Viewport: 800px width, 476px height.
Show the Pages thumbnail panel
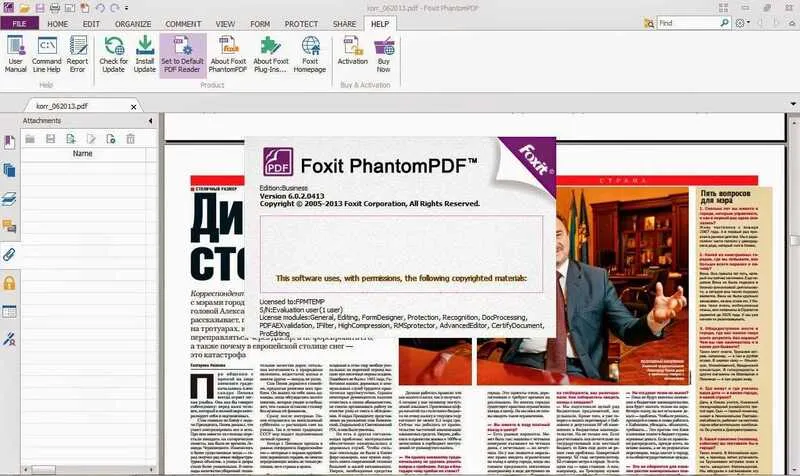coord(9,170)
